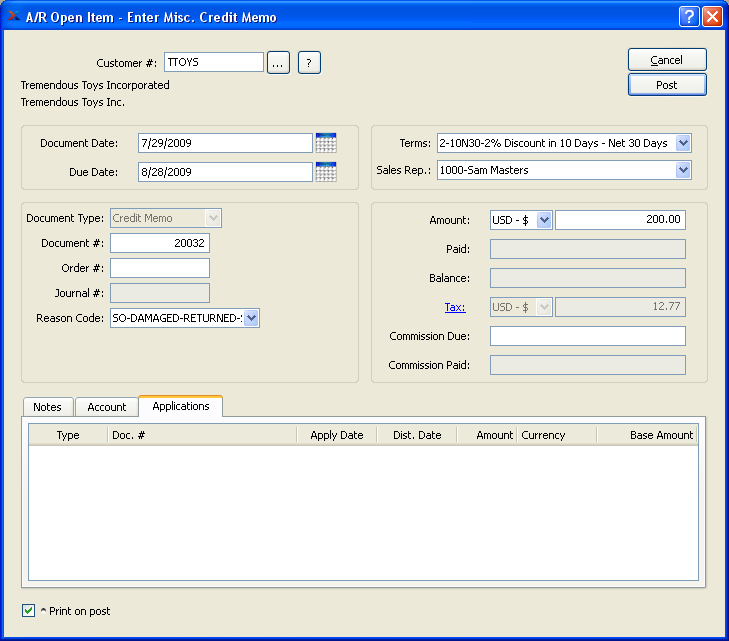This screenshot has width=729, height=641.
Task: Click the Order # input field
Action: [x=160, y=268]
